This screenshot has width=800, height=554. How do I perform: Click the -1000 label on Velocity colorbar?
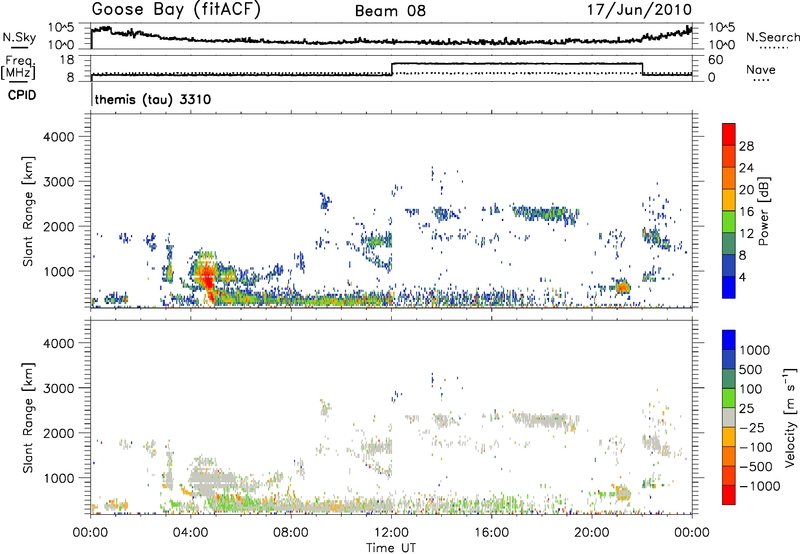pos(760,486)
